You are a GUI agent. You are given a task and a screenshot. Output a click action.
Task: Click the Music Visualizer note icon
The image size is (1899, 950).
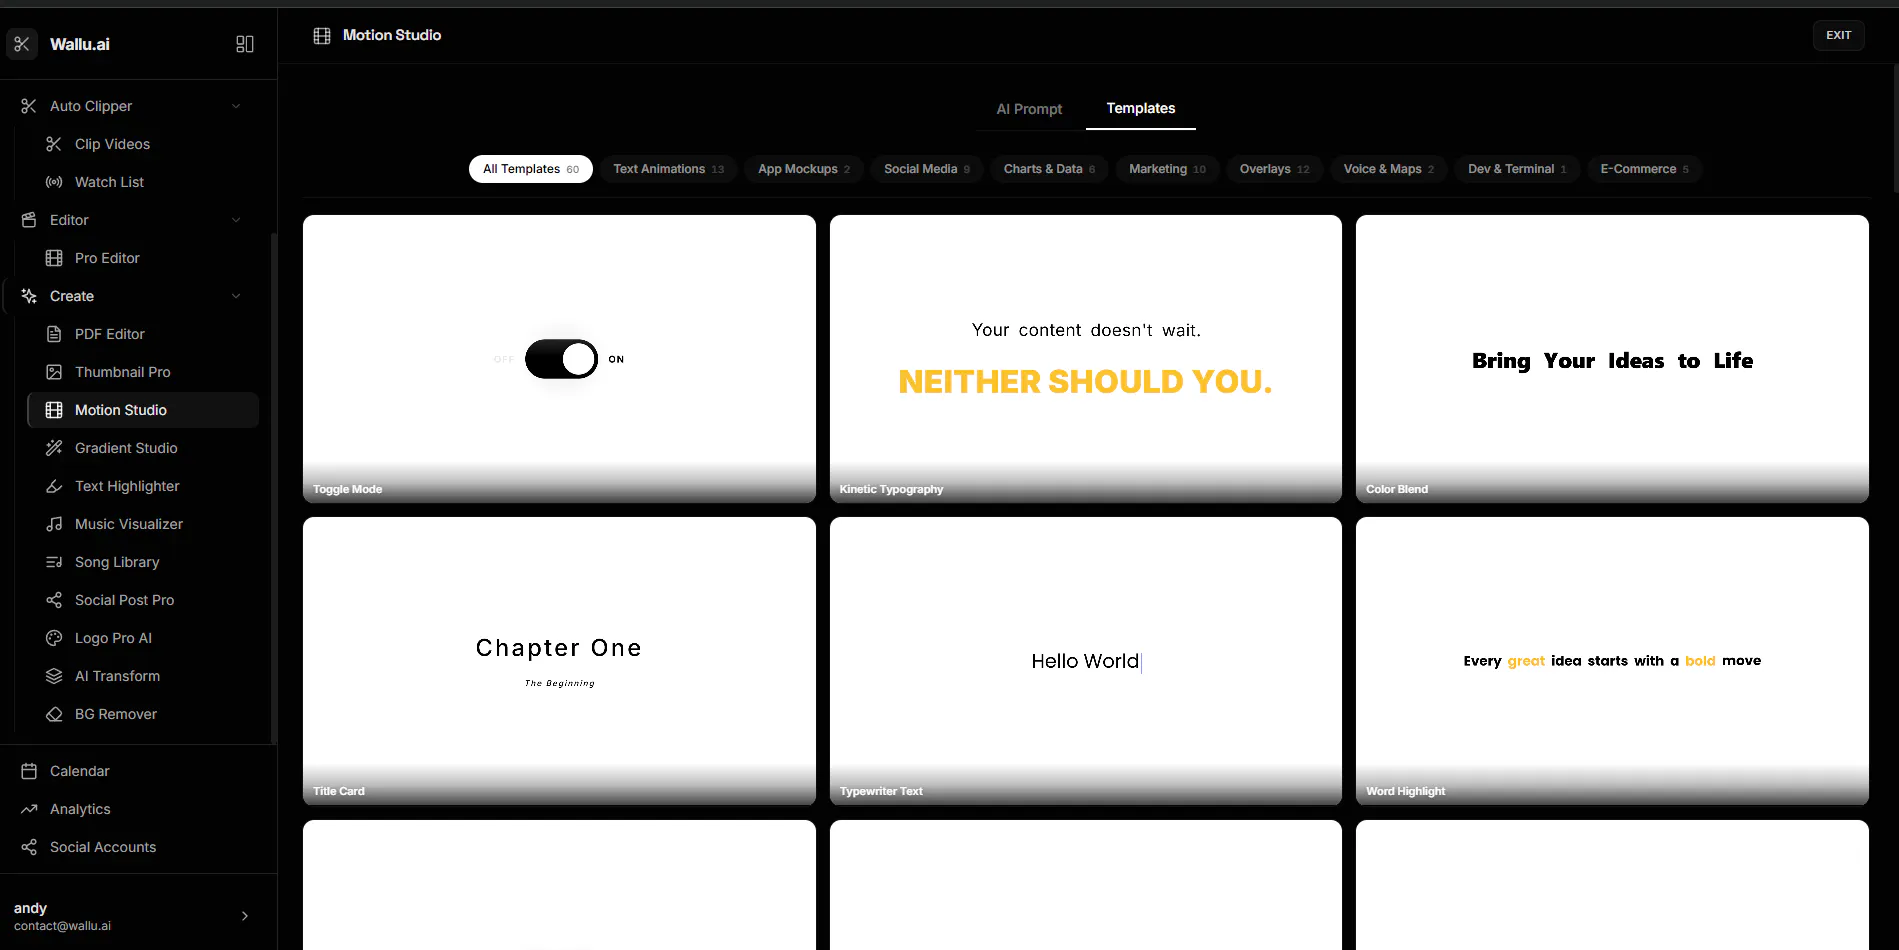(x=54, y=524)
